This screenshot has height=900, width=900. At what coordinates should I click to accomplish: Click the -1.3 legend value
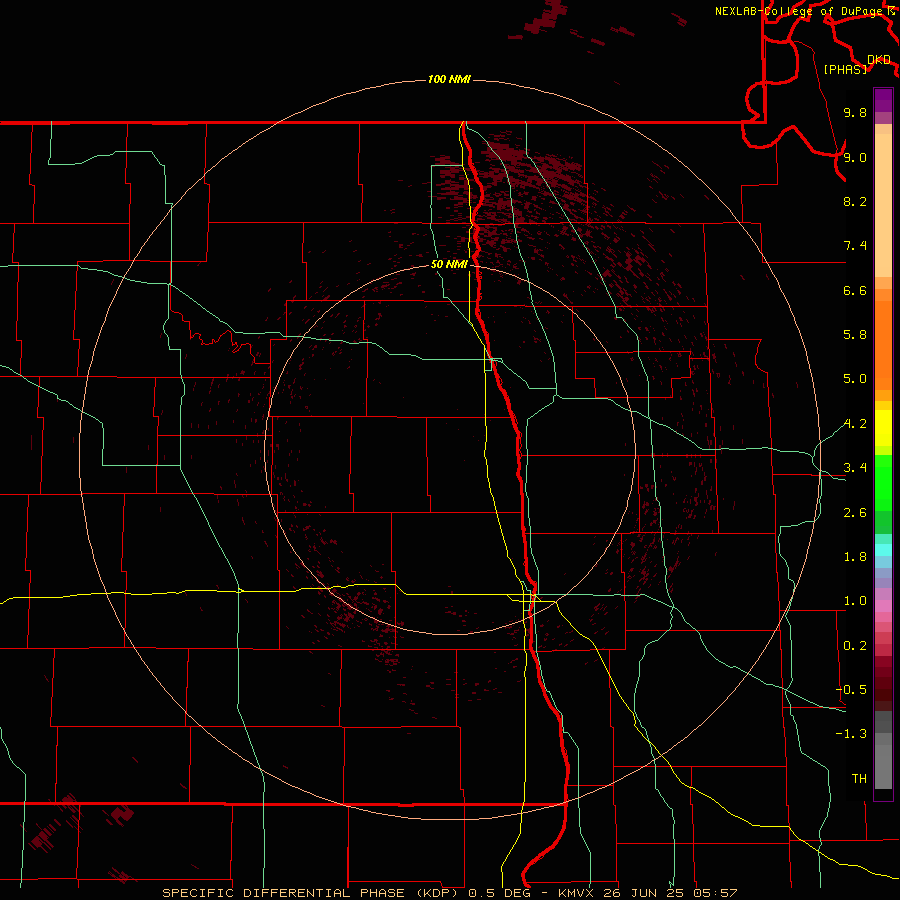[851, 734]
